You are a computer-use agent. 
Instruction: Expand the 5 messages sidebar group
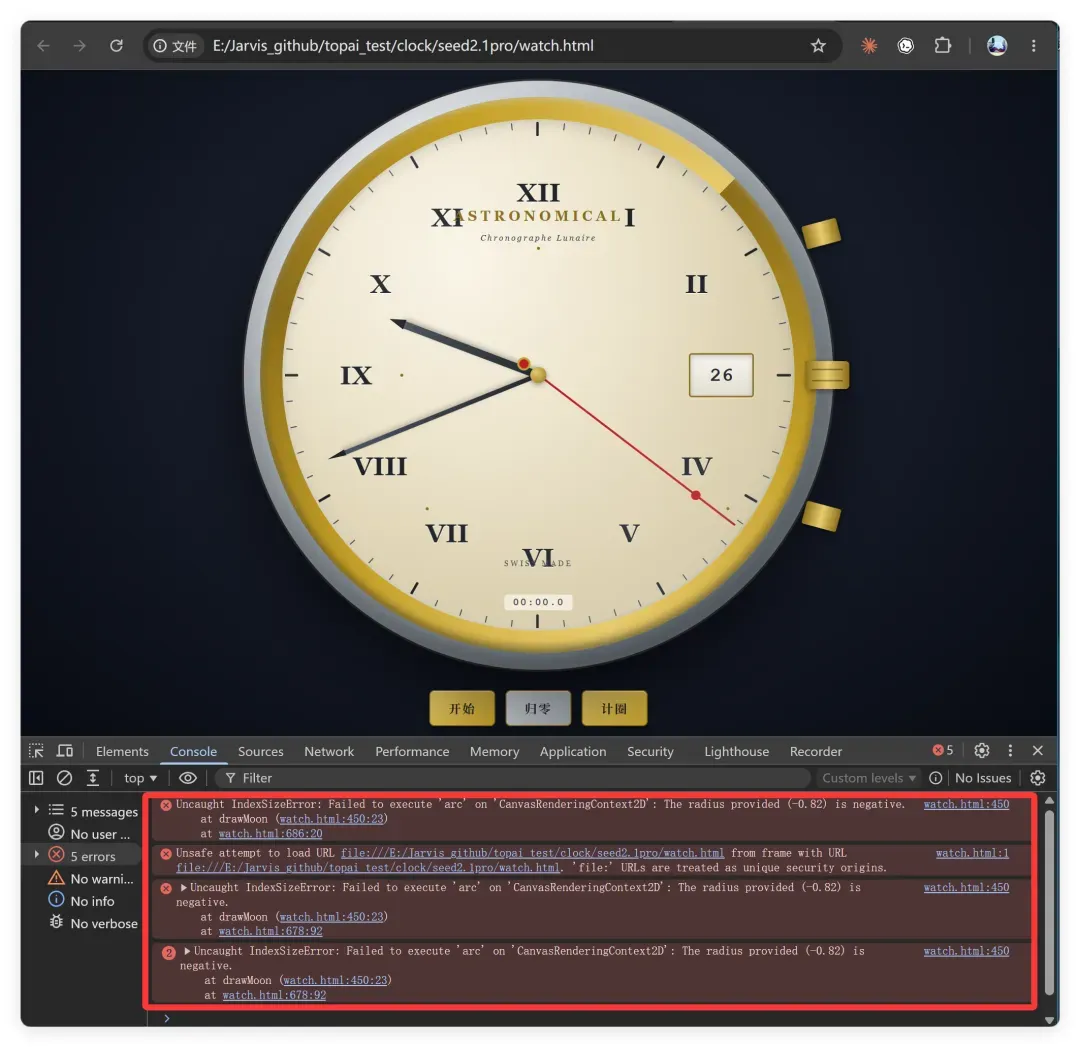click(37, 810)
